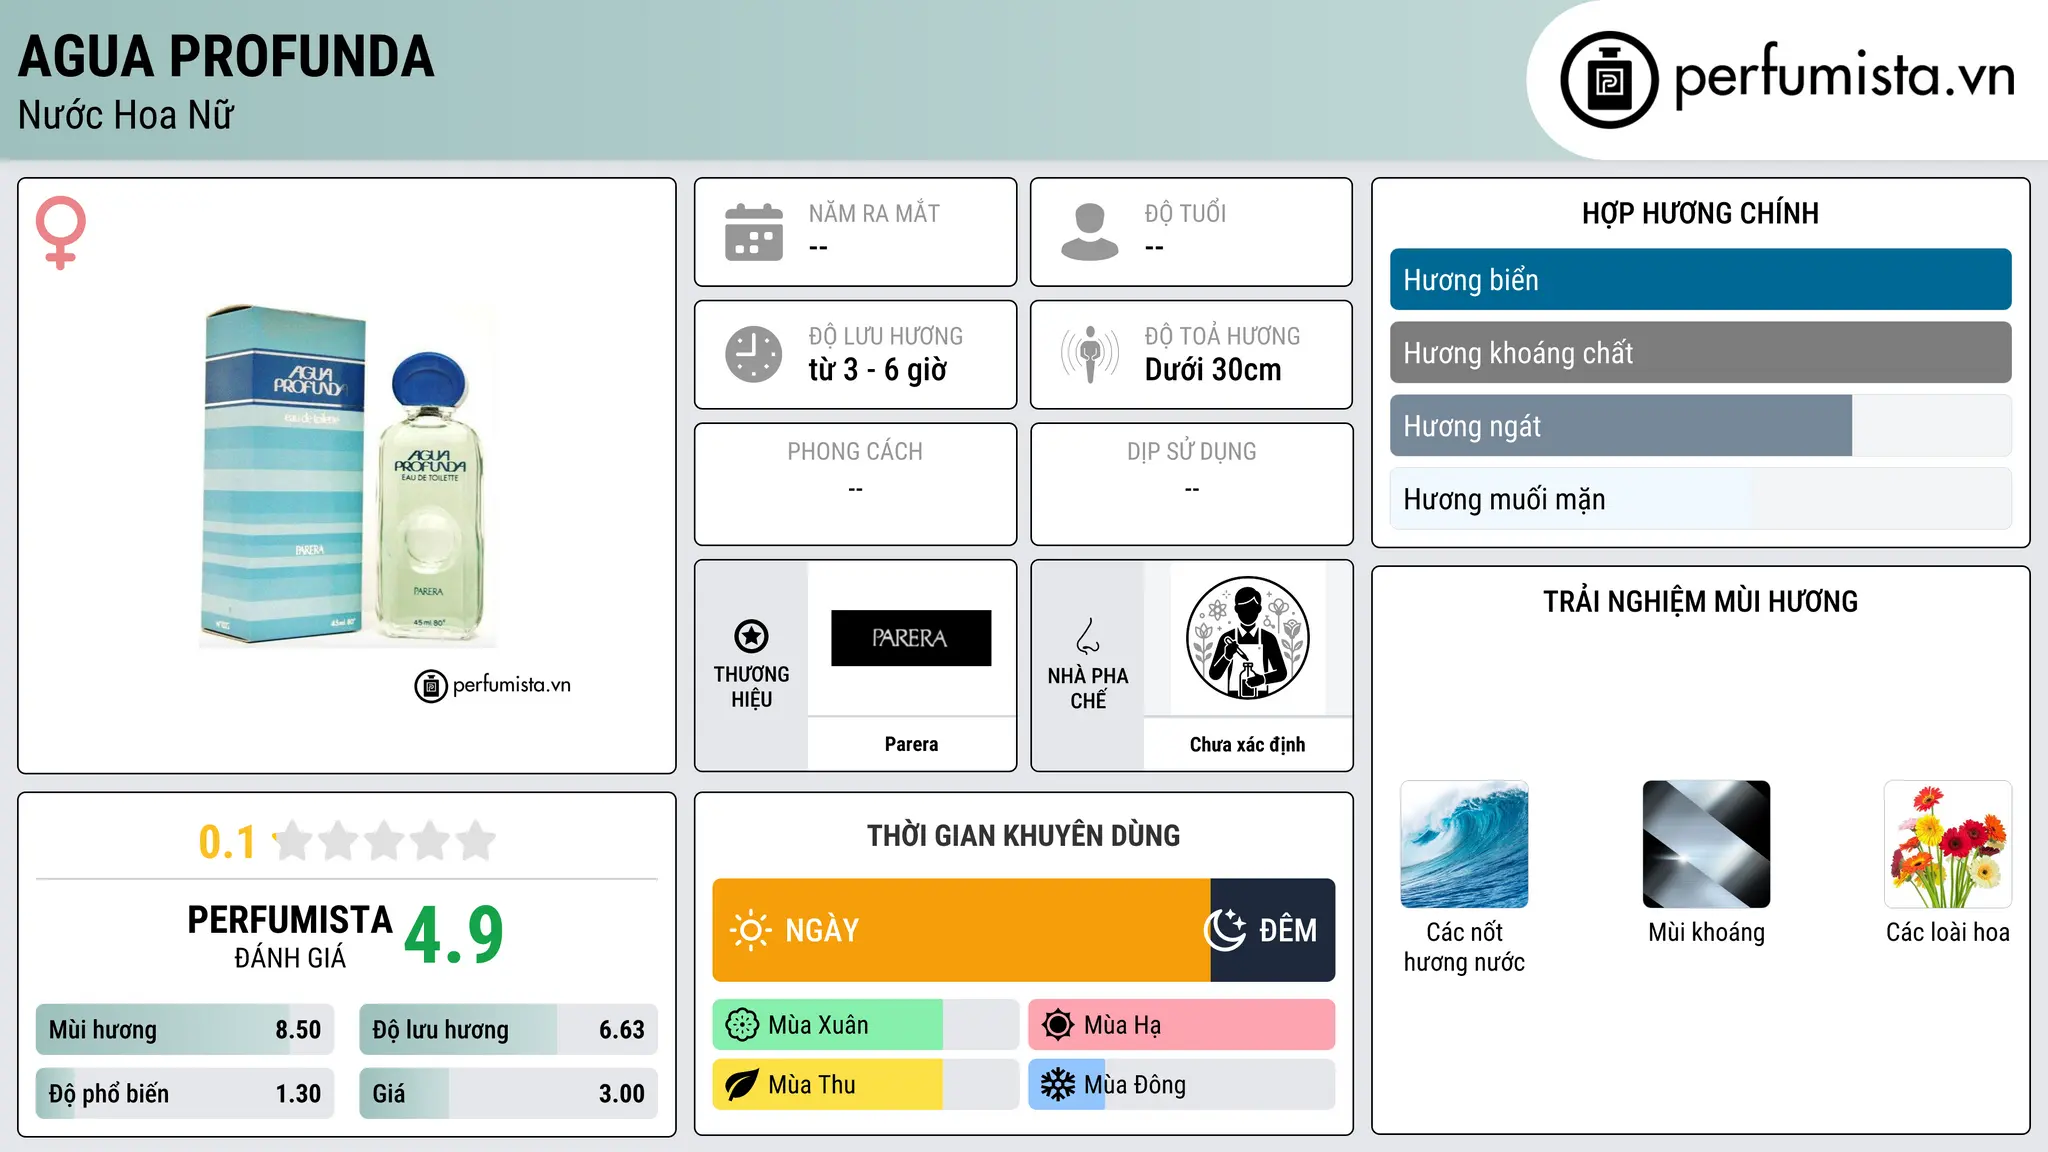Click the green 4.9 Perfumista score
Viewport: 2048px width, 1152px height.
tap(454, 935)
